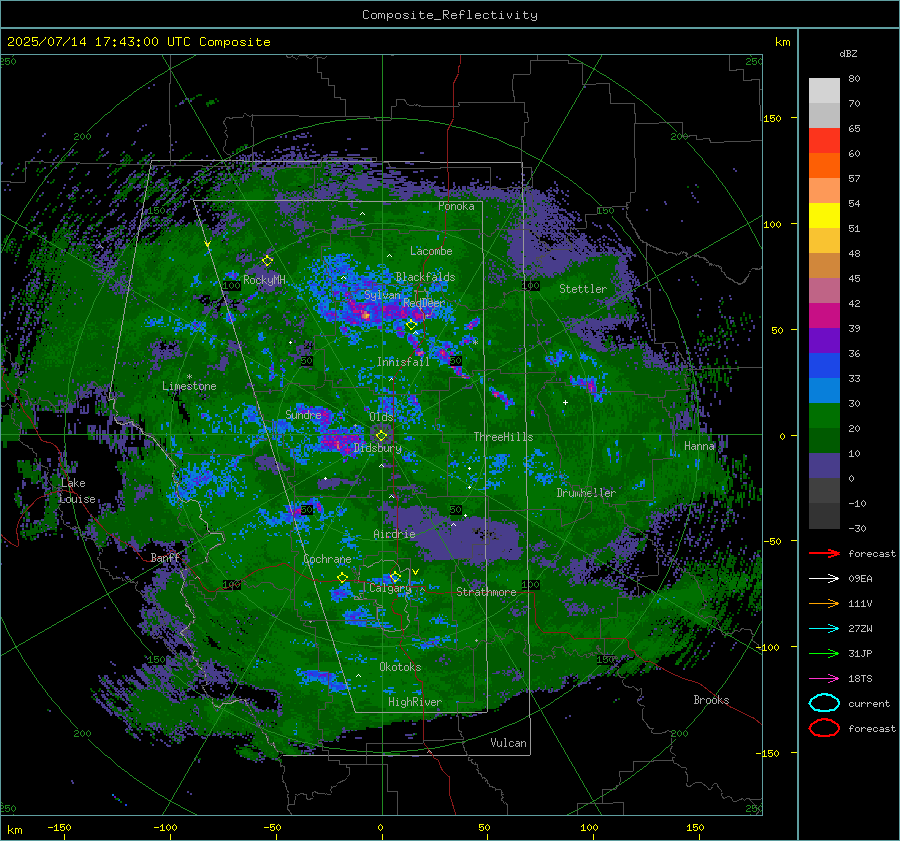Click the 18TS legend label text
Viewport: 900px width, 841px height.
click(x=860, y=679)
